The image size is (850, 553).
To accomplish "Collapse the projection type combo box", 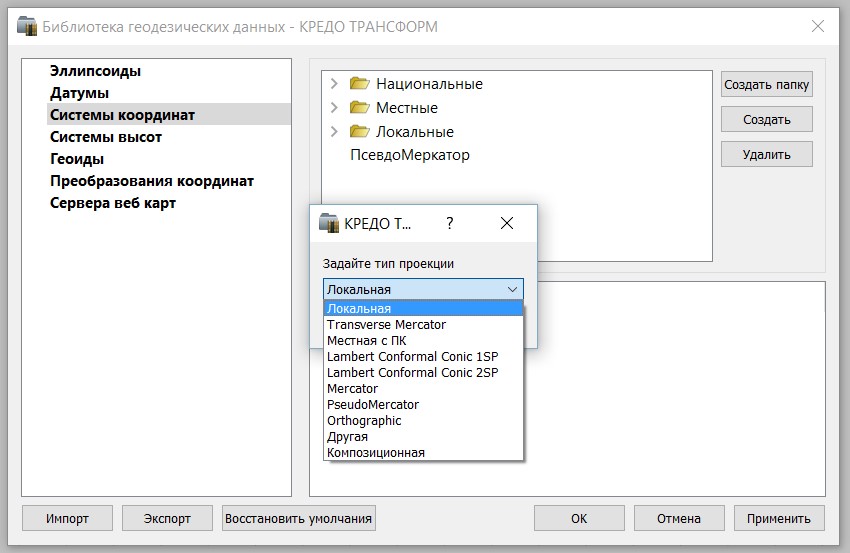I will click(512, 290).
